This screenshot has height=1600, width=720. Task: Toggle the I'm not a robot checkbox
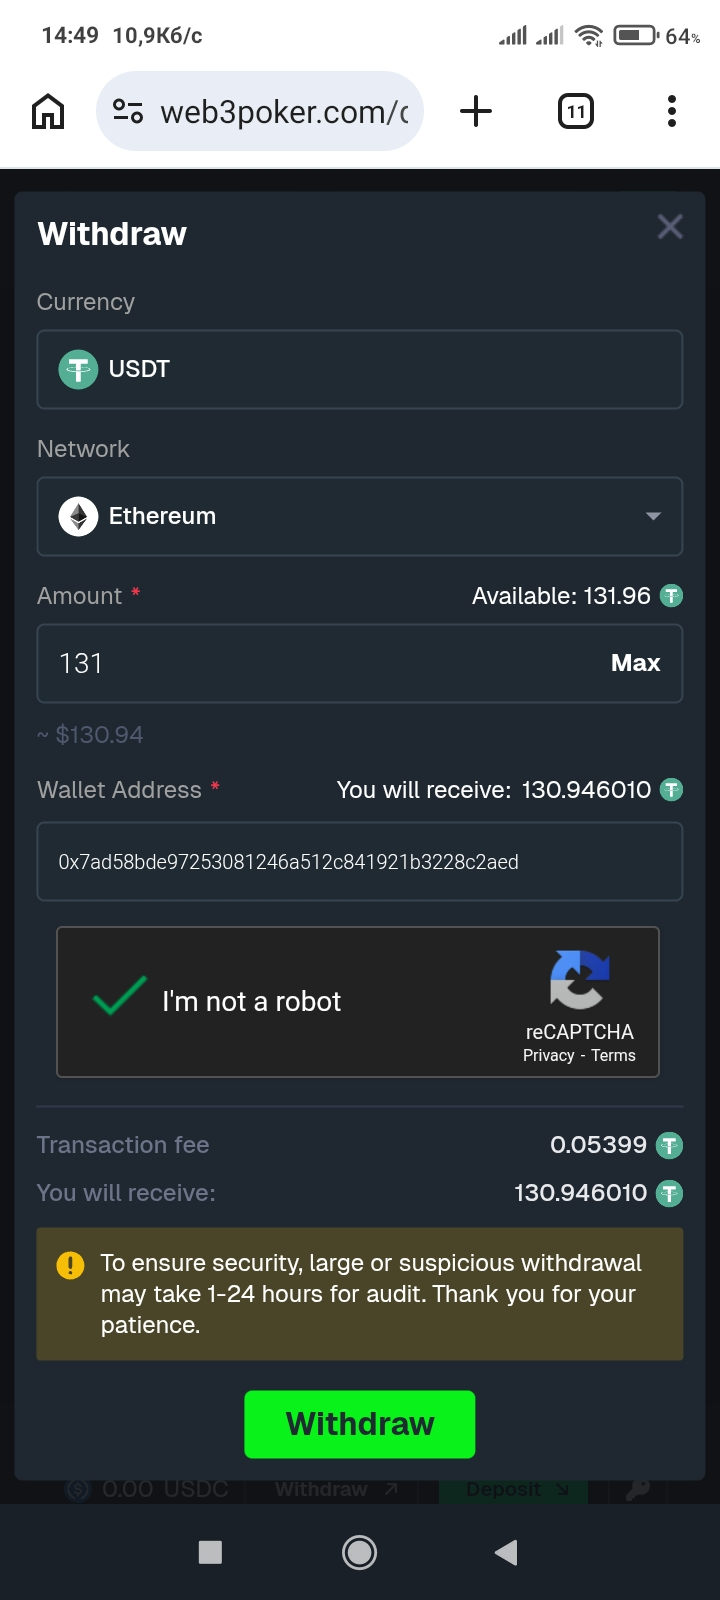(x=120, y=996)
